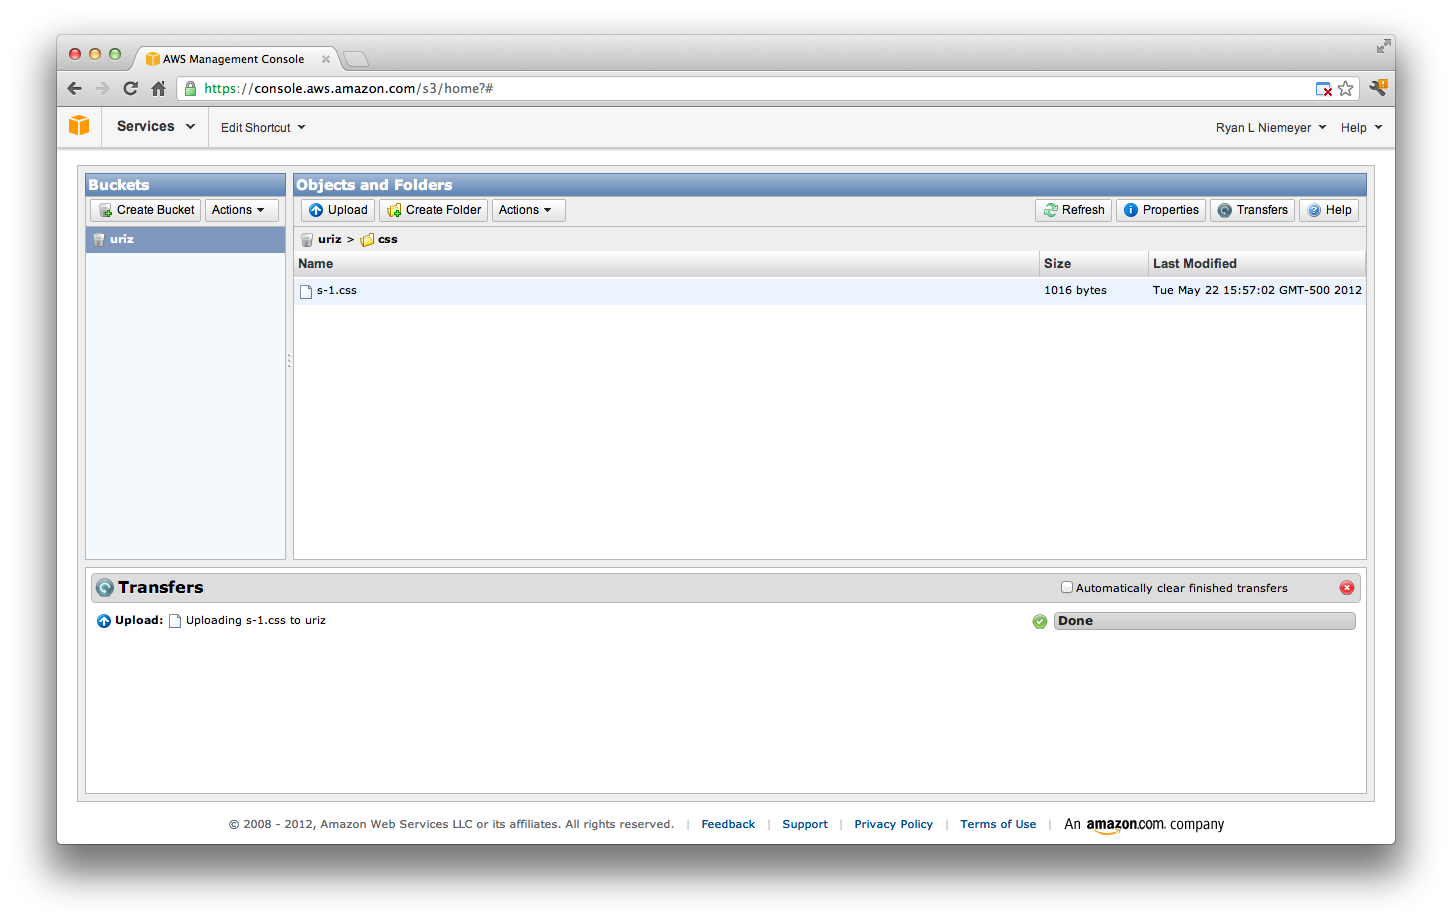This screenshot has height=923, width=1452.
Task: Open the Services dropdown
Action: point(153,127)
